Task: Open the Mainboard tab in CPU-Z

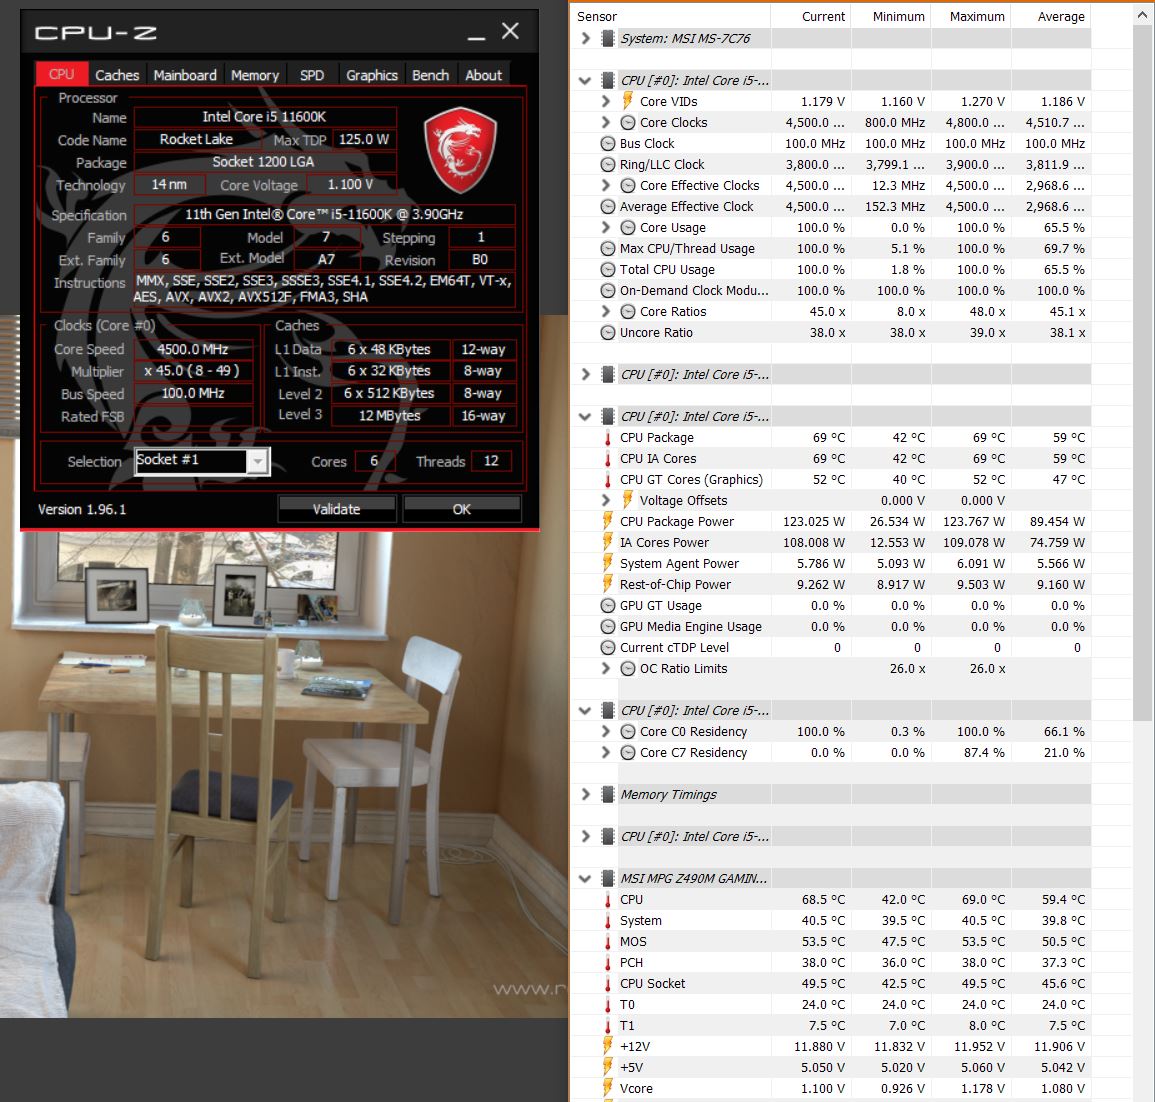Action: point(185,75)
